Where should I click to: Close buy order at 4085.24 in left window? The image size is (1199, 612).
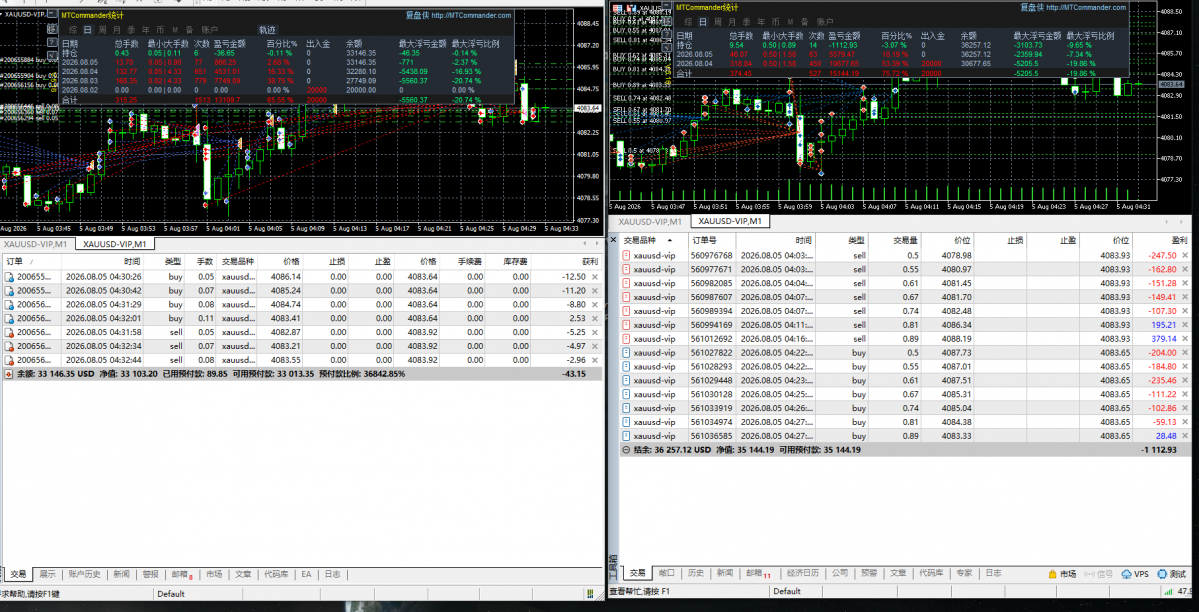point(595,290)
